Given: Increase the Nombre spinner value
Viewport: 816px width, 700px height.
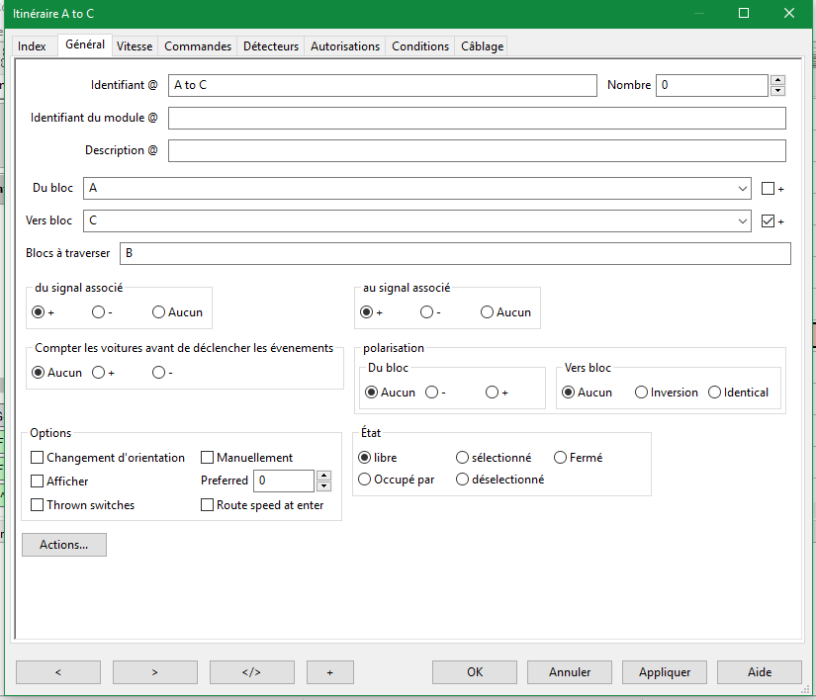Looking at the screenshot, I should pos(778,81).
